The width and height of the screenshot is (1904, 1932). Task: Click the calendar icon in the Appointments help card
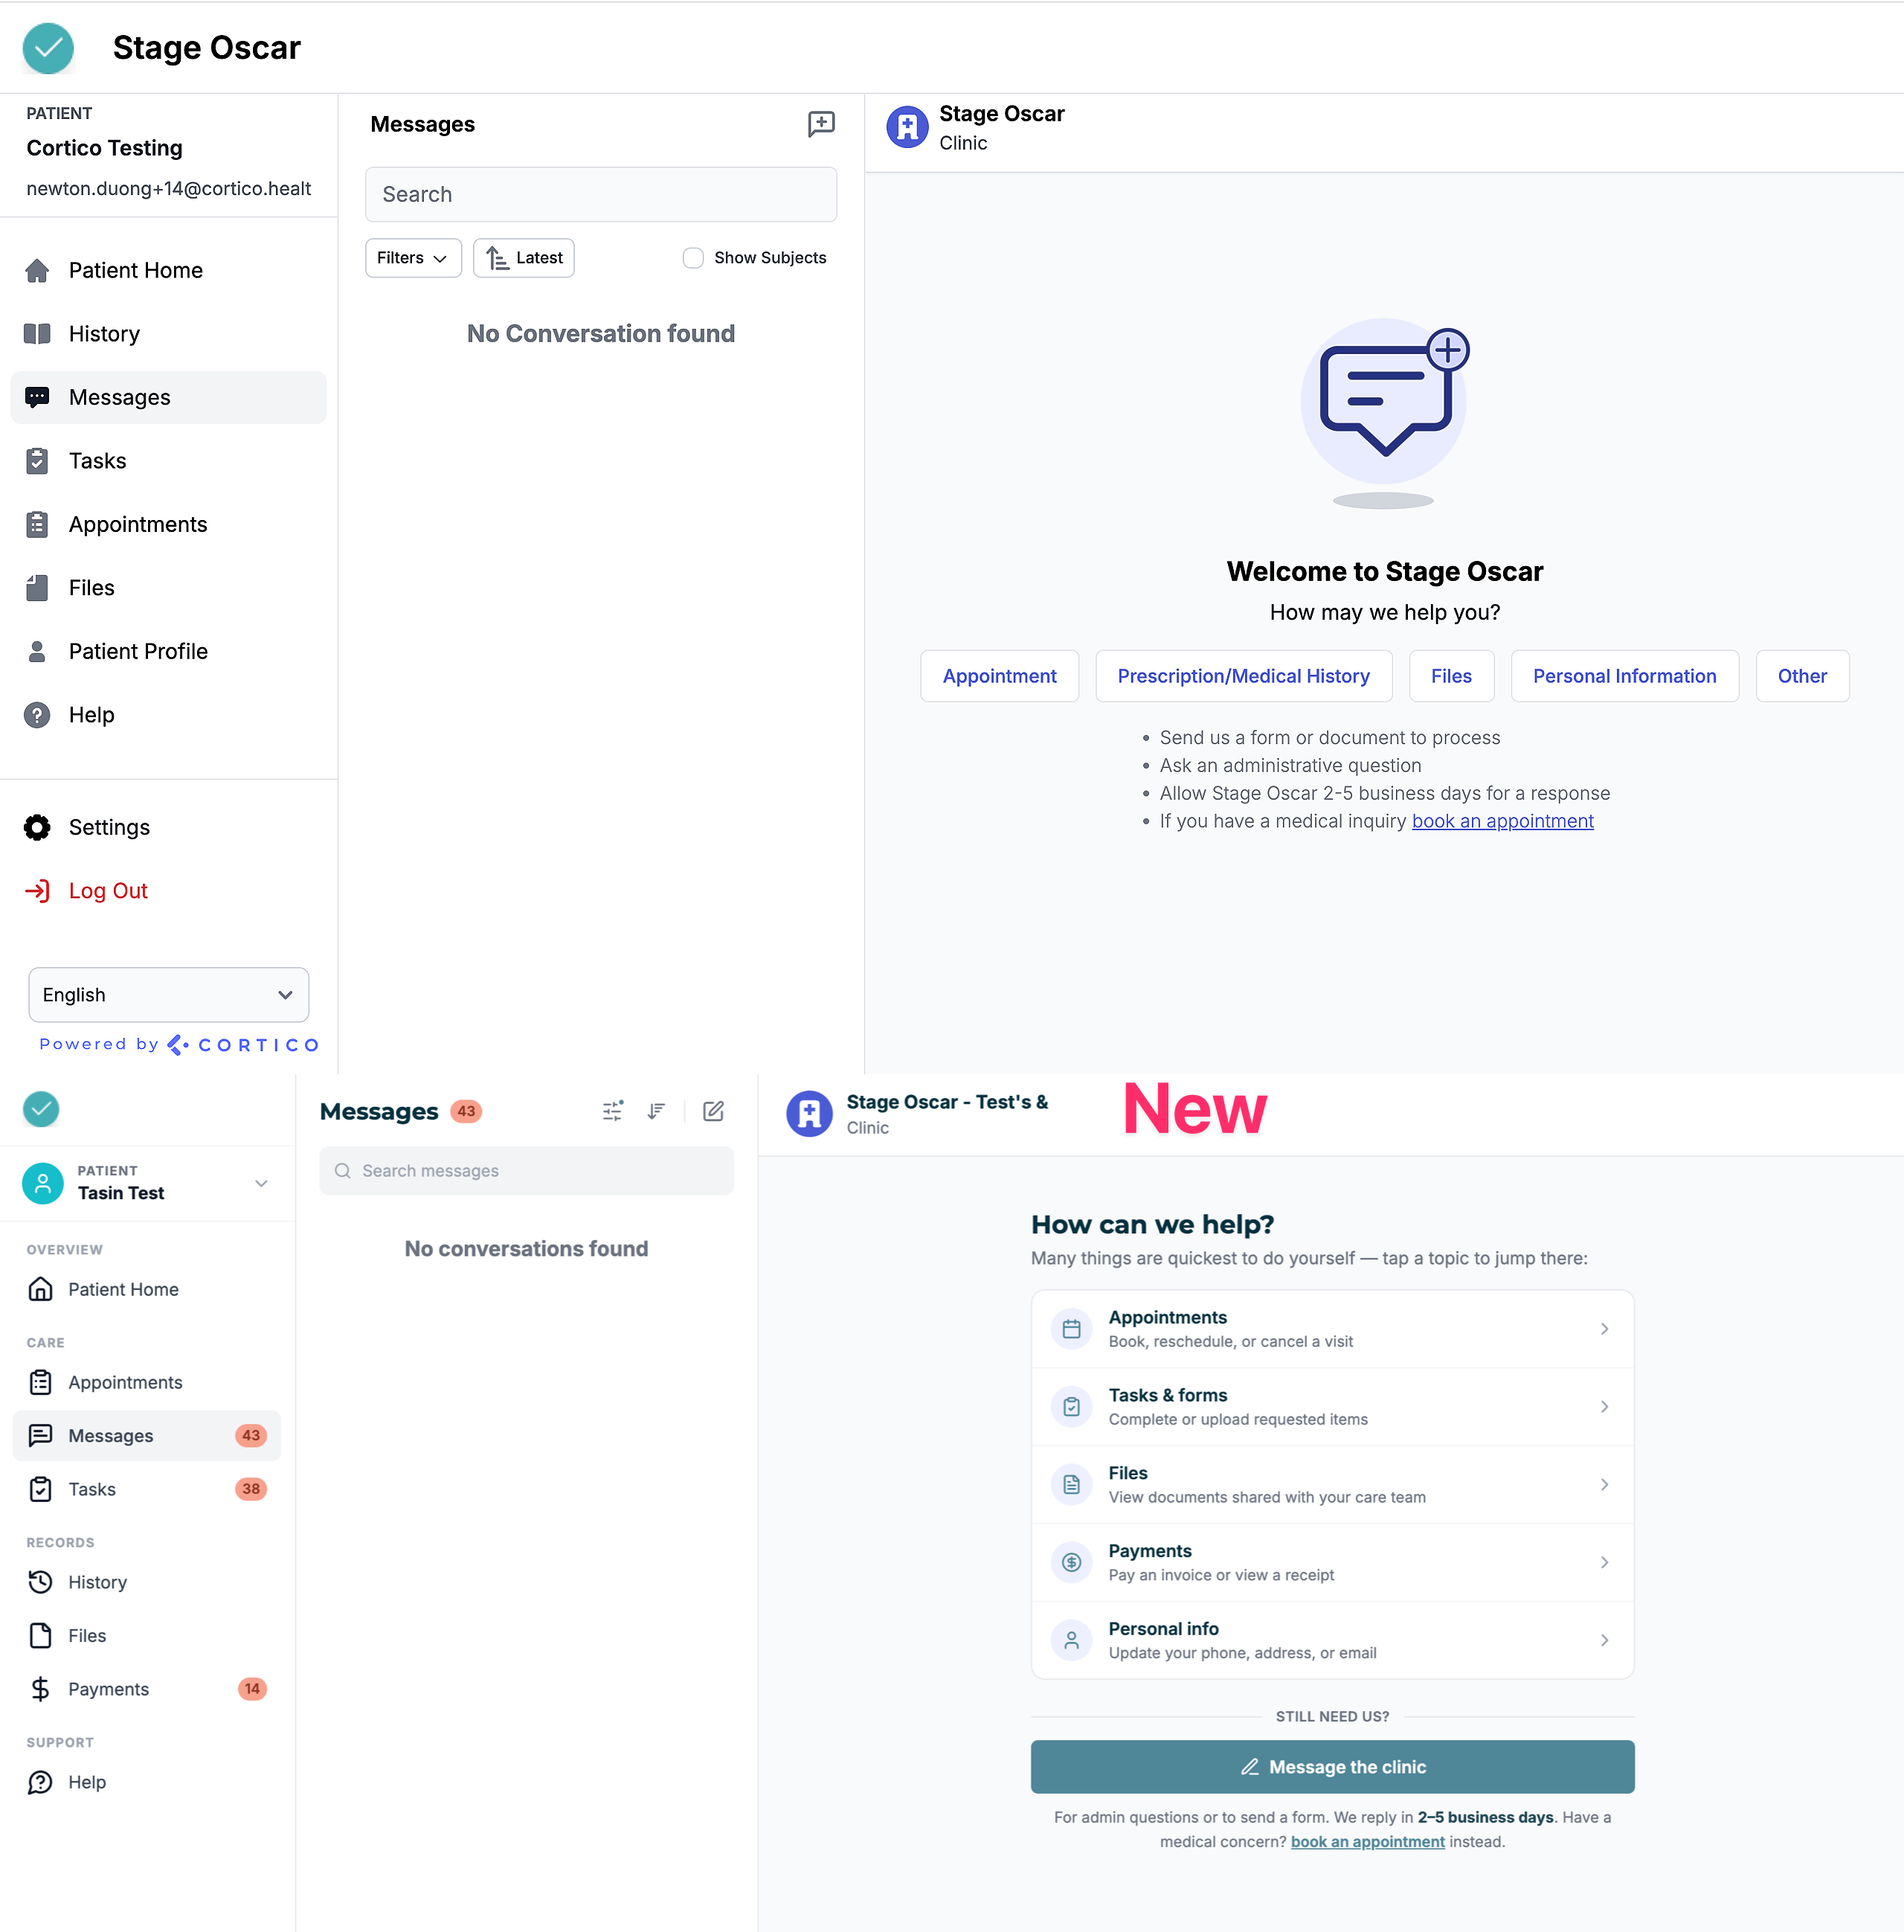click(x=1071, y=1329)
